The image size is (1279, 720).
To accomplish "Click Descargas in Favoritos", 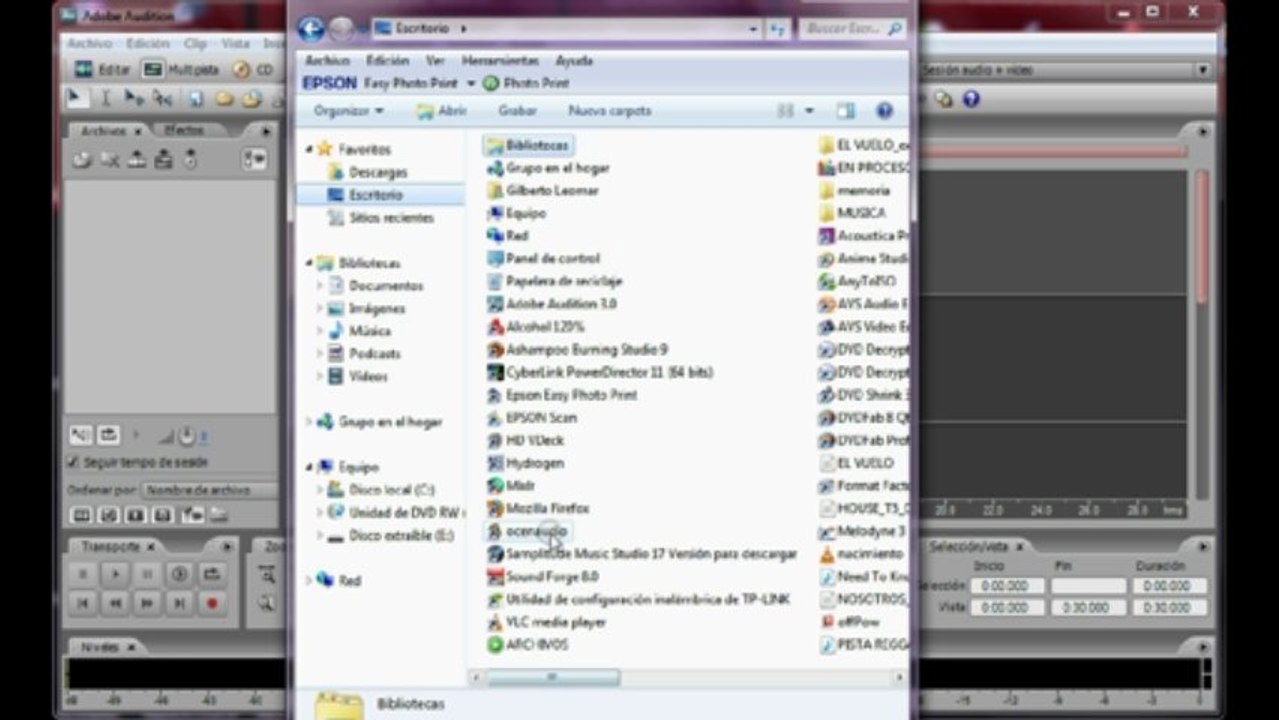I will pos(377,172).
